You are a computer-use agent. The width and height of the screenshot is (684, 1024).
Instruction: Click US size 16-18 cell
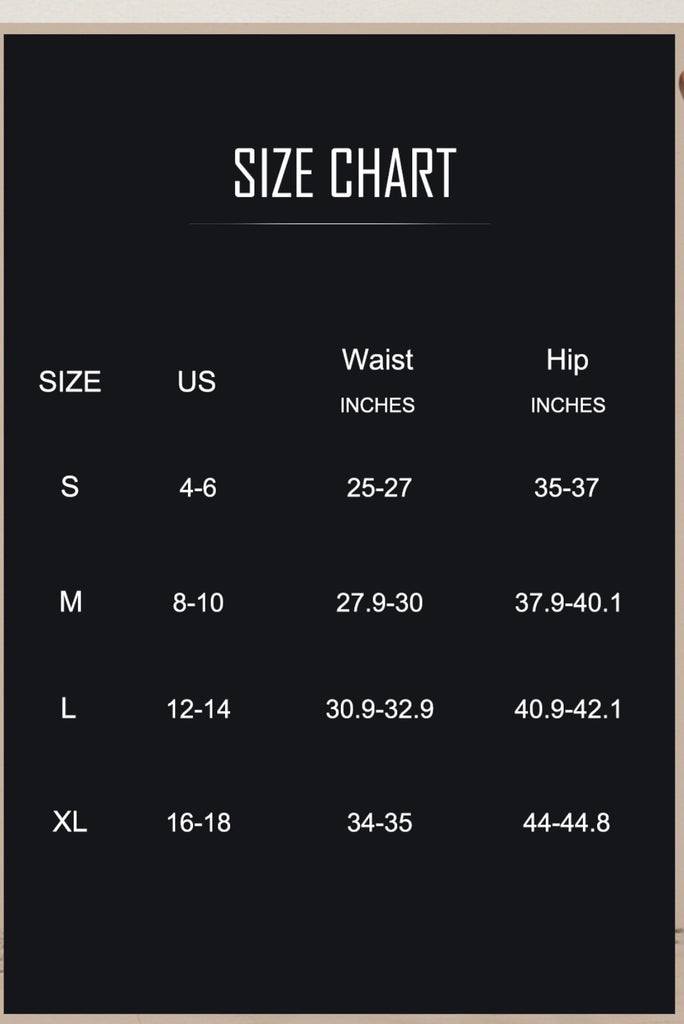(x=199, y=823)
